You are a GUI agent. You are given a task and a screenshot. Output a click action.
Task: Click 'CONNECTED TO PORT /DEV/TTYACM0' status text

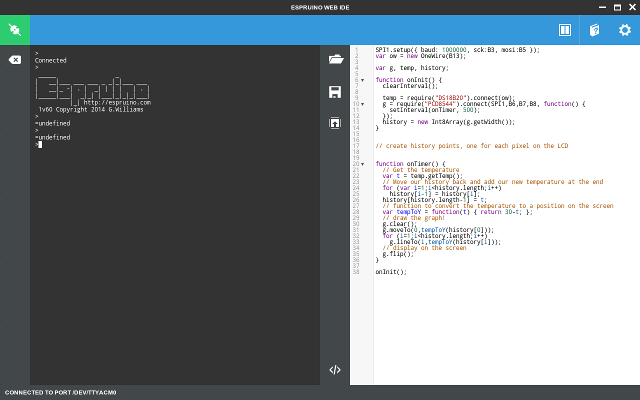pyautogui.click(x=60, y=392)
